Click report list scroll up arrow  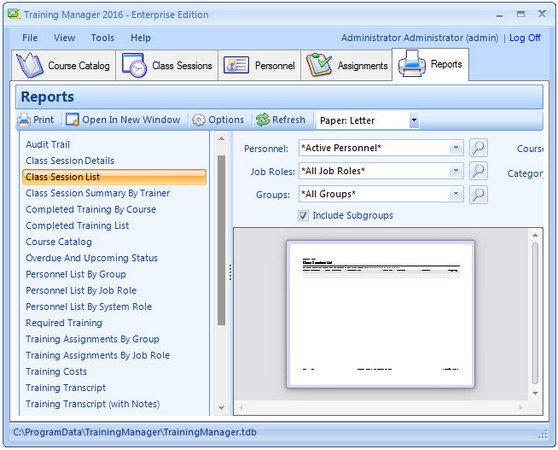[221, 138]
